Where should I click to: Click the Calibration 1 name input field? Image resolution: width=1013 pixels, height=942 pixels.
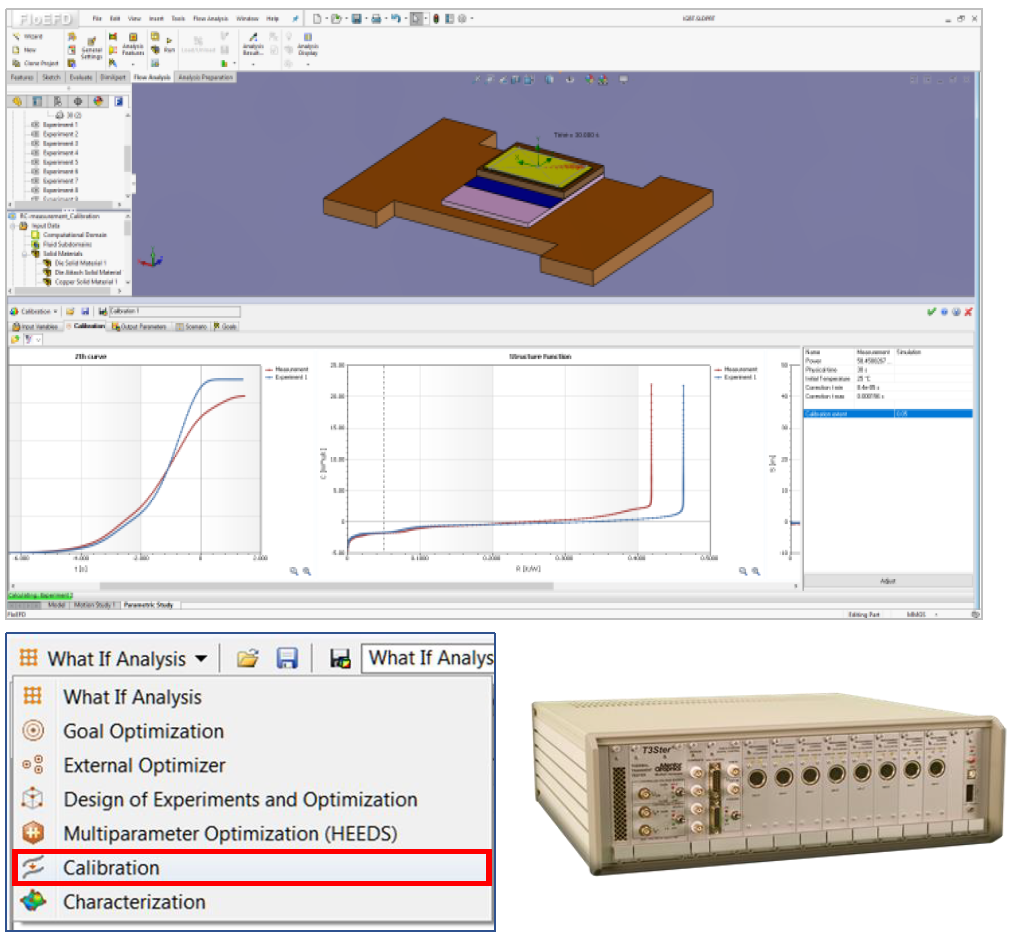174,311
